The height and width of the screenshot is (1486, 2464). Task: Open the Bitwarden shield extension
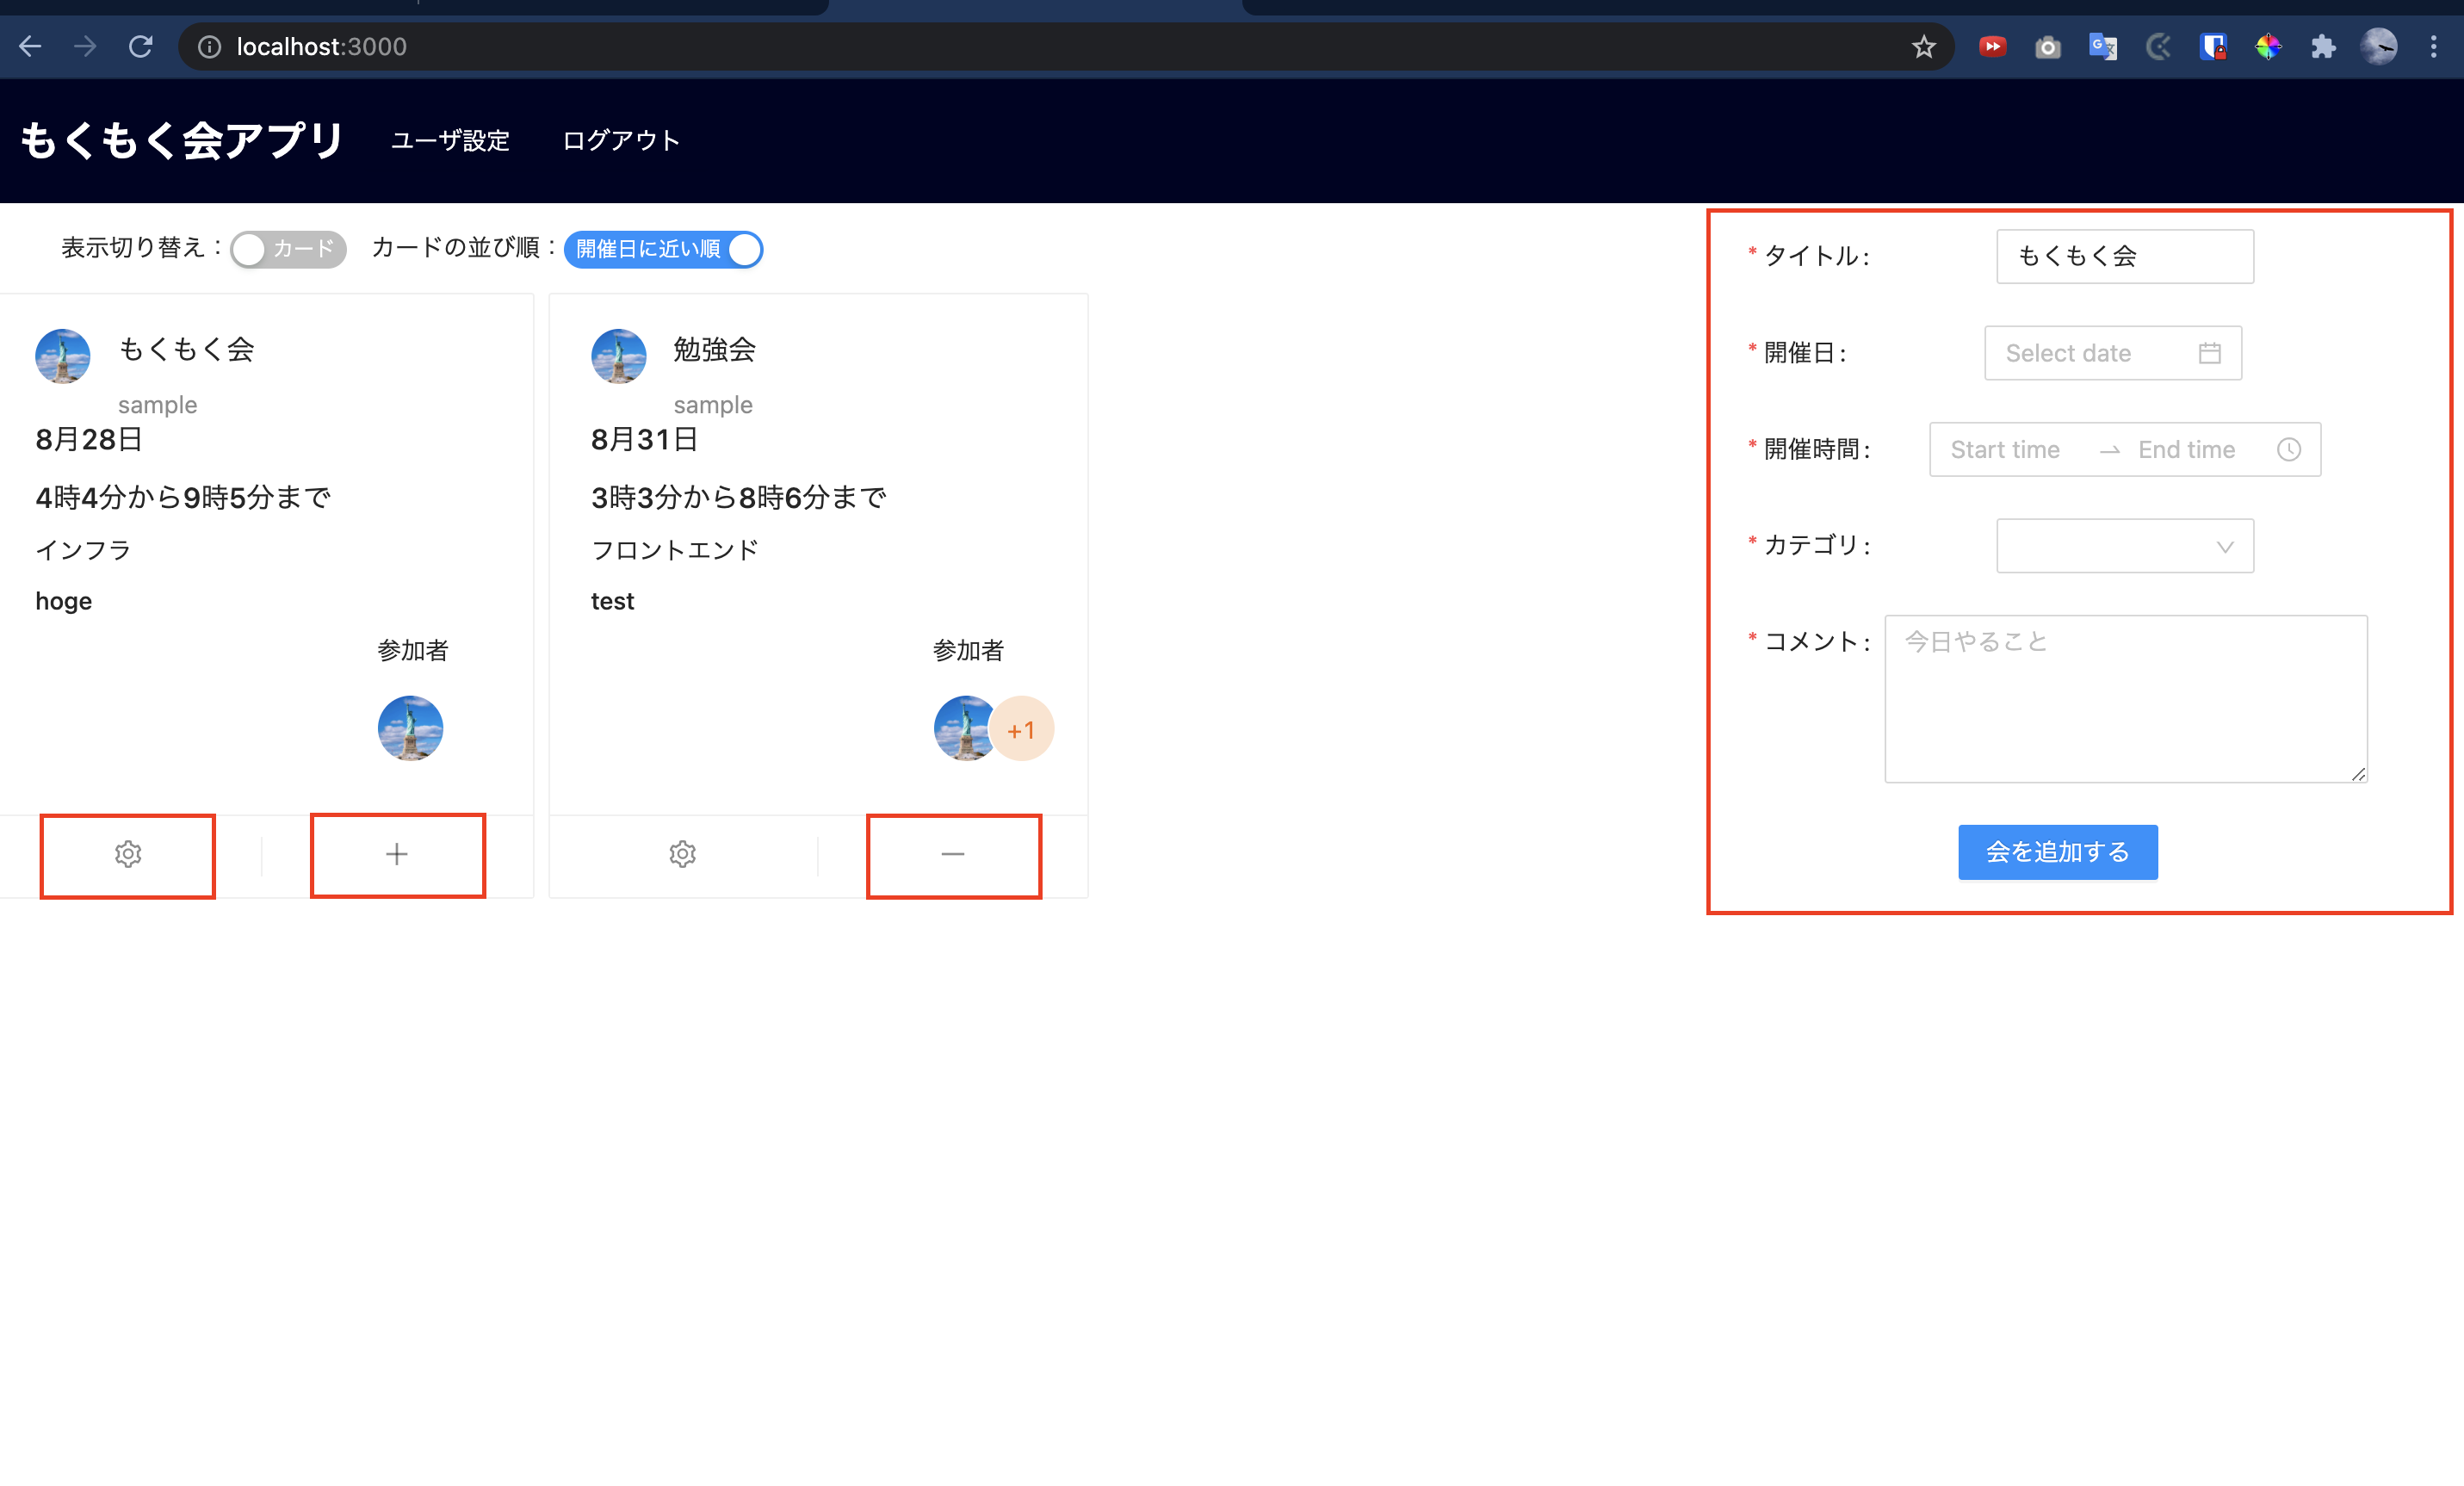pyautogui.click(x=2213, y=47)
